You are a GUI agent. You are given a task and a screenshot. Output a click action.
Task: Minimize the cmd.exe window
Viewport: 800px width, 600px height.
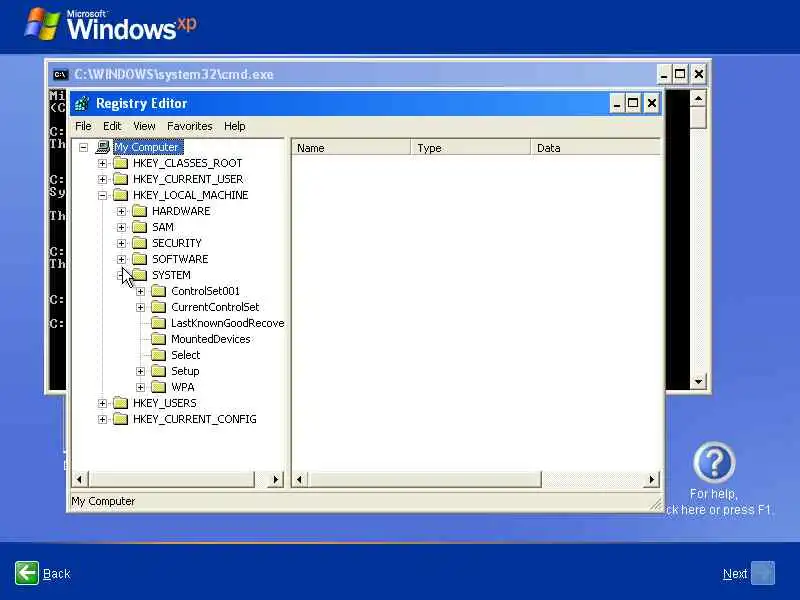point(663,74)
